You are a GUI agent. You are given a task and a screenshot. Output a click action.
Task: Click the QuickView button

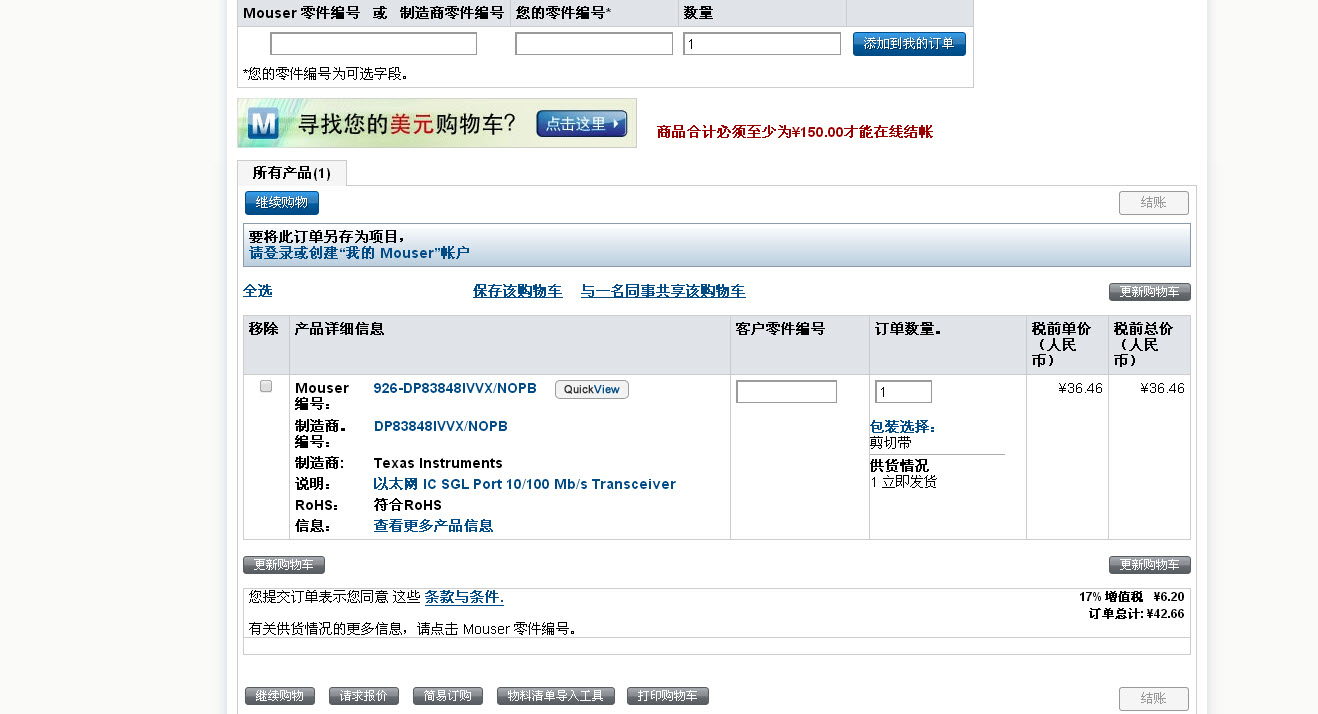click(592, 389)
